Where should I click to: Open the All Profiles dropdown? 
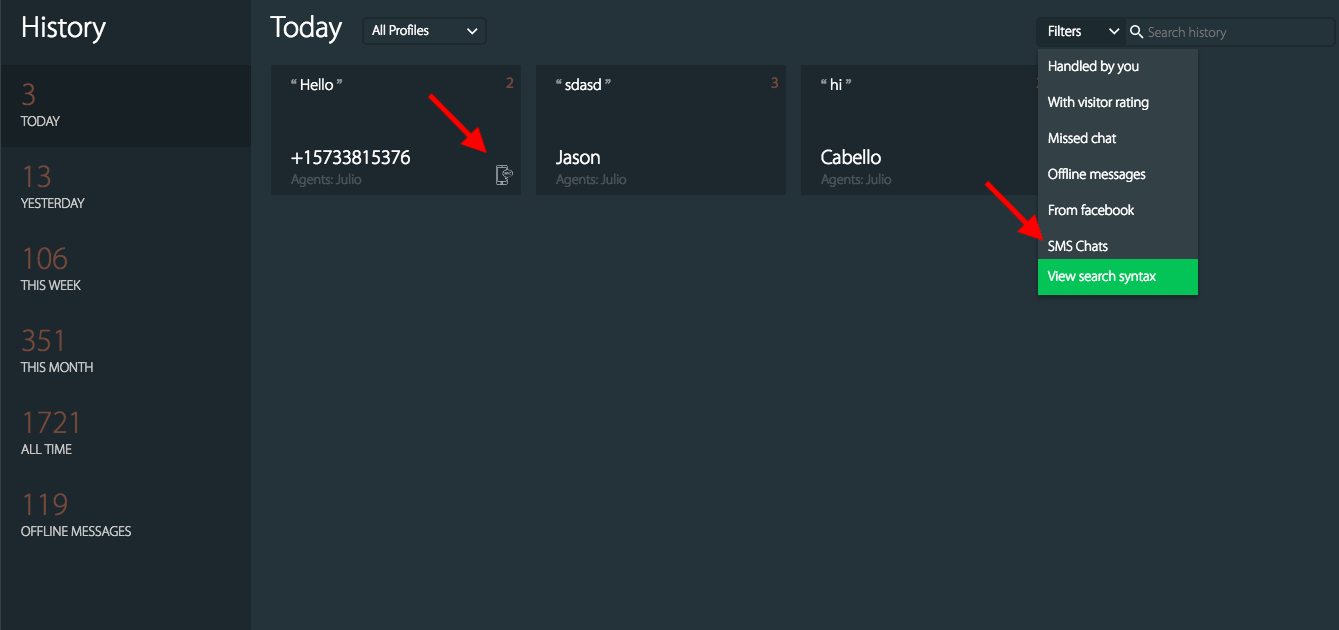[x=424, y=31]
